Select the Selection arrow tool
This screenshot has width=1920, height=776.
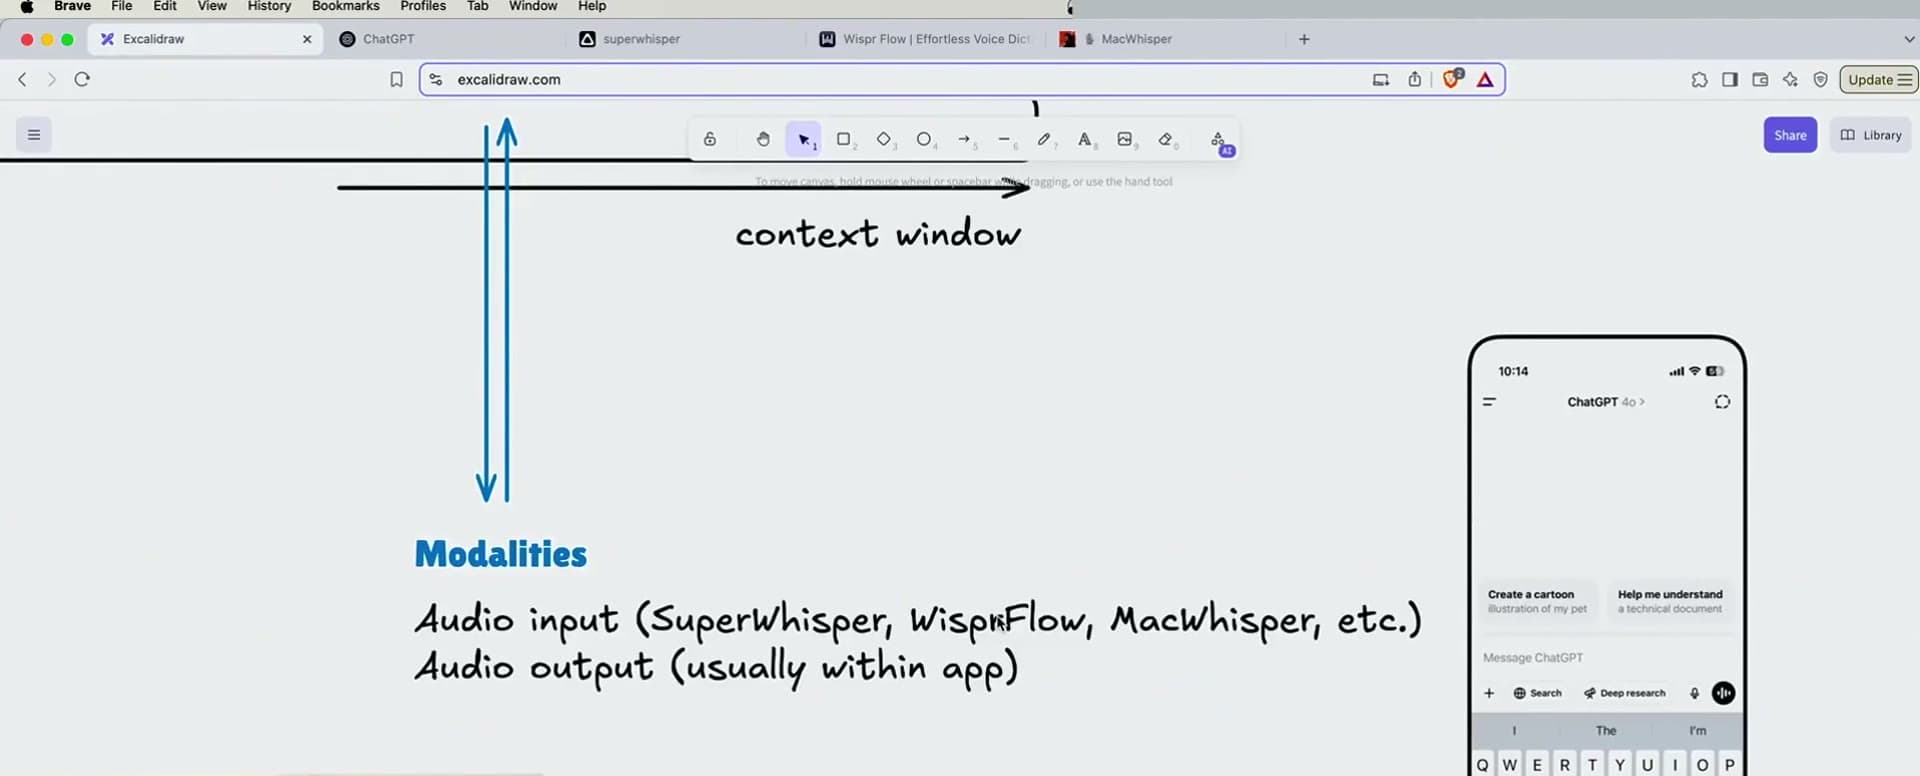[x=804, y=139]
